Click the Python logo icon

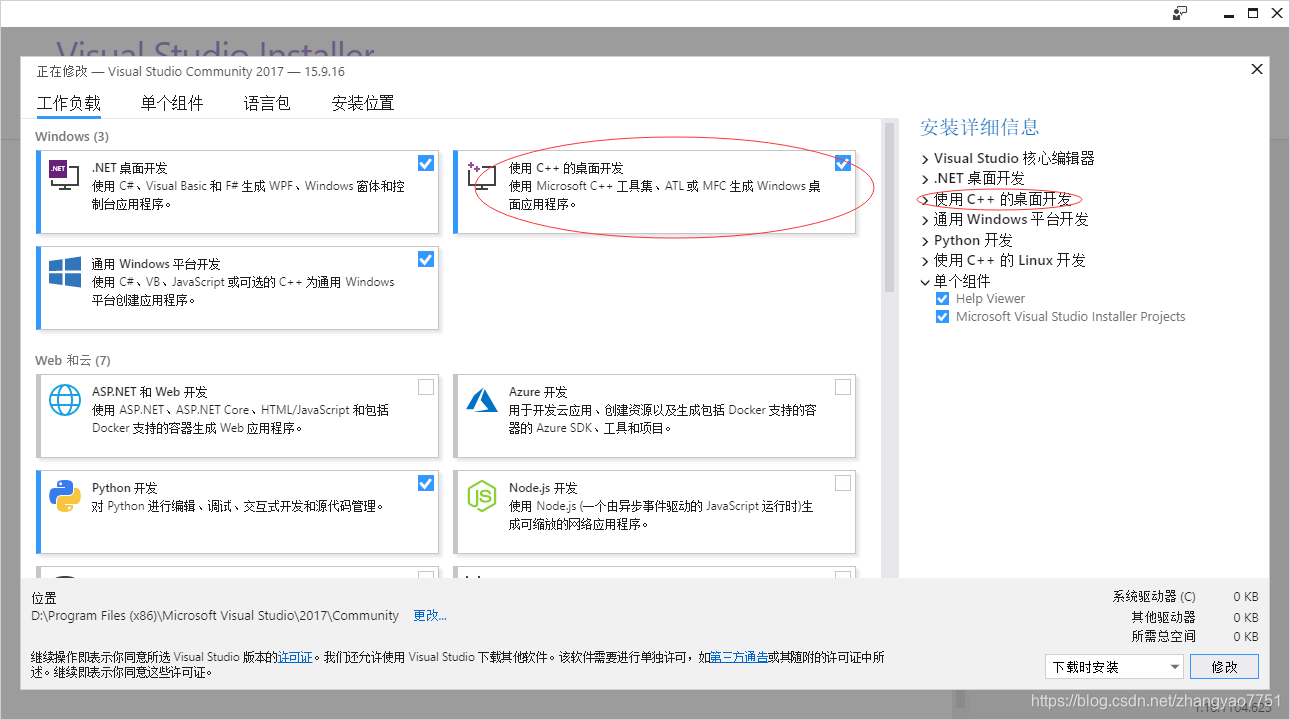[x=64, y=496]
